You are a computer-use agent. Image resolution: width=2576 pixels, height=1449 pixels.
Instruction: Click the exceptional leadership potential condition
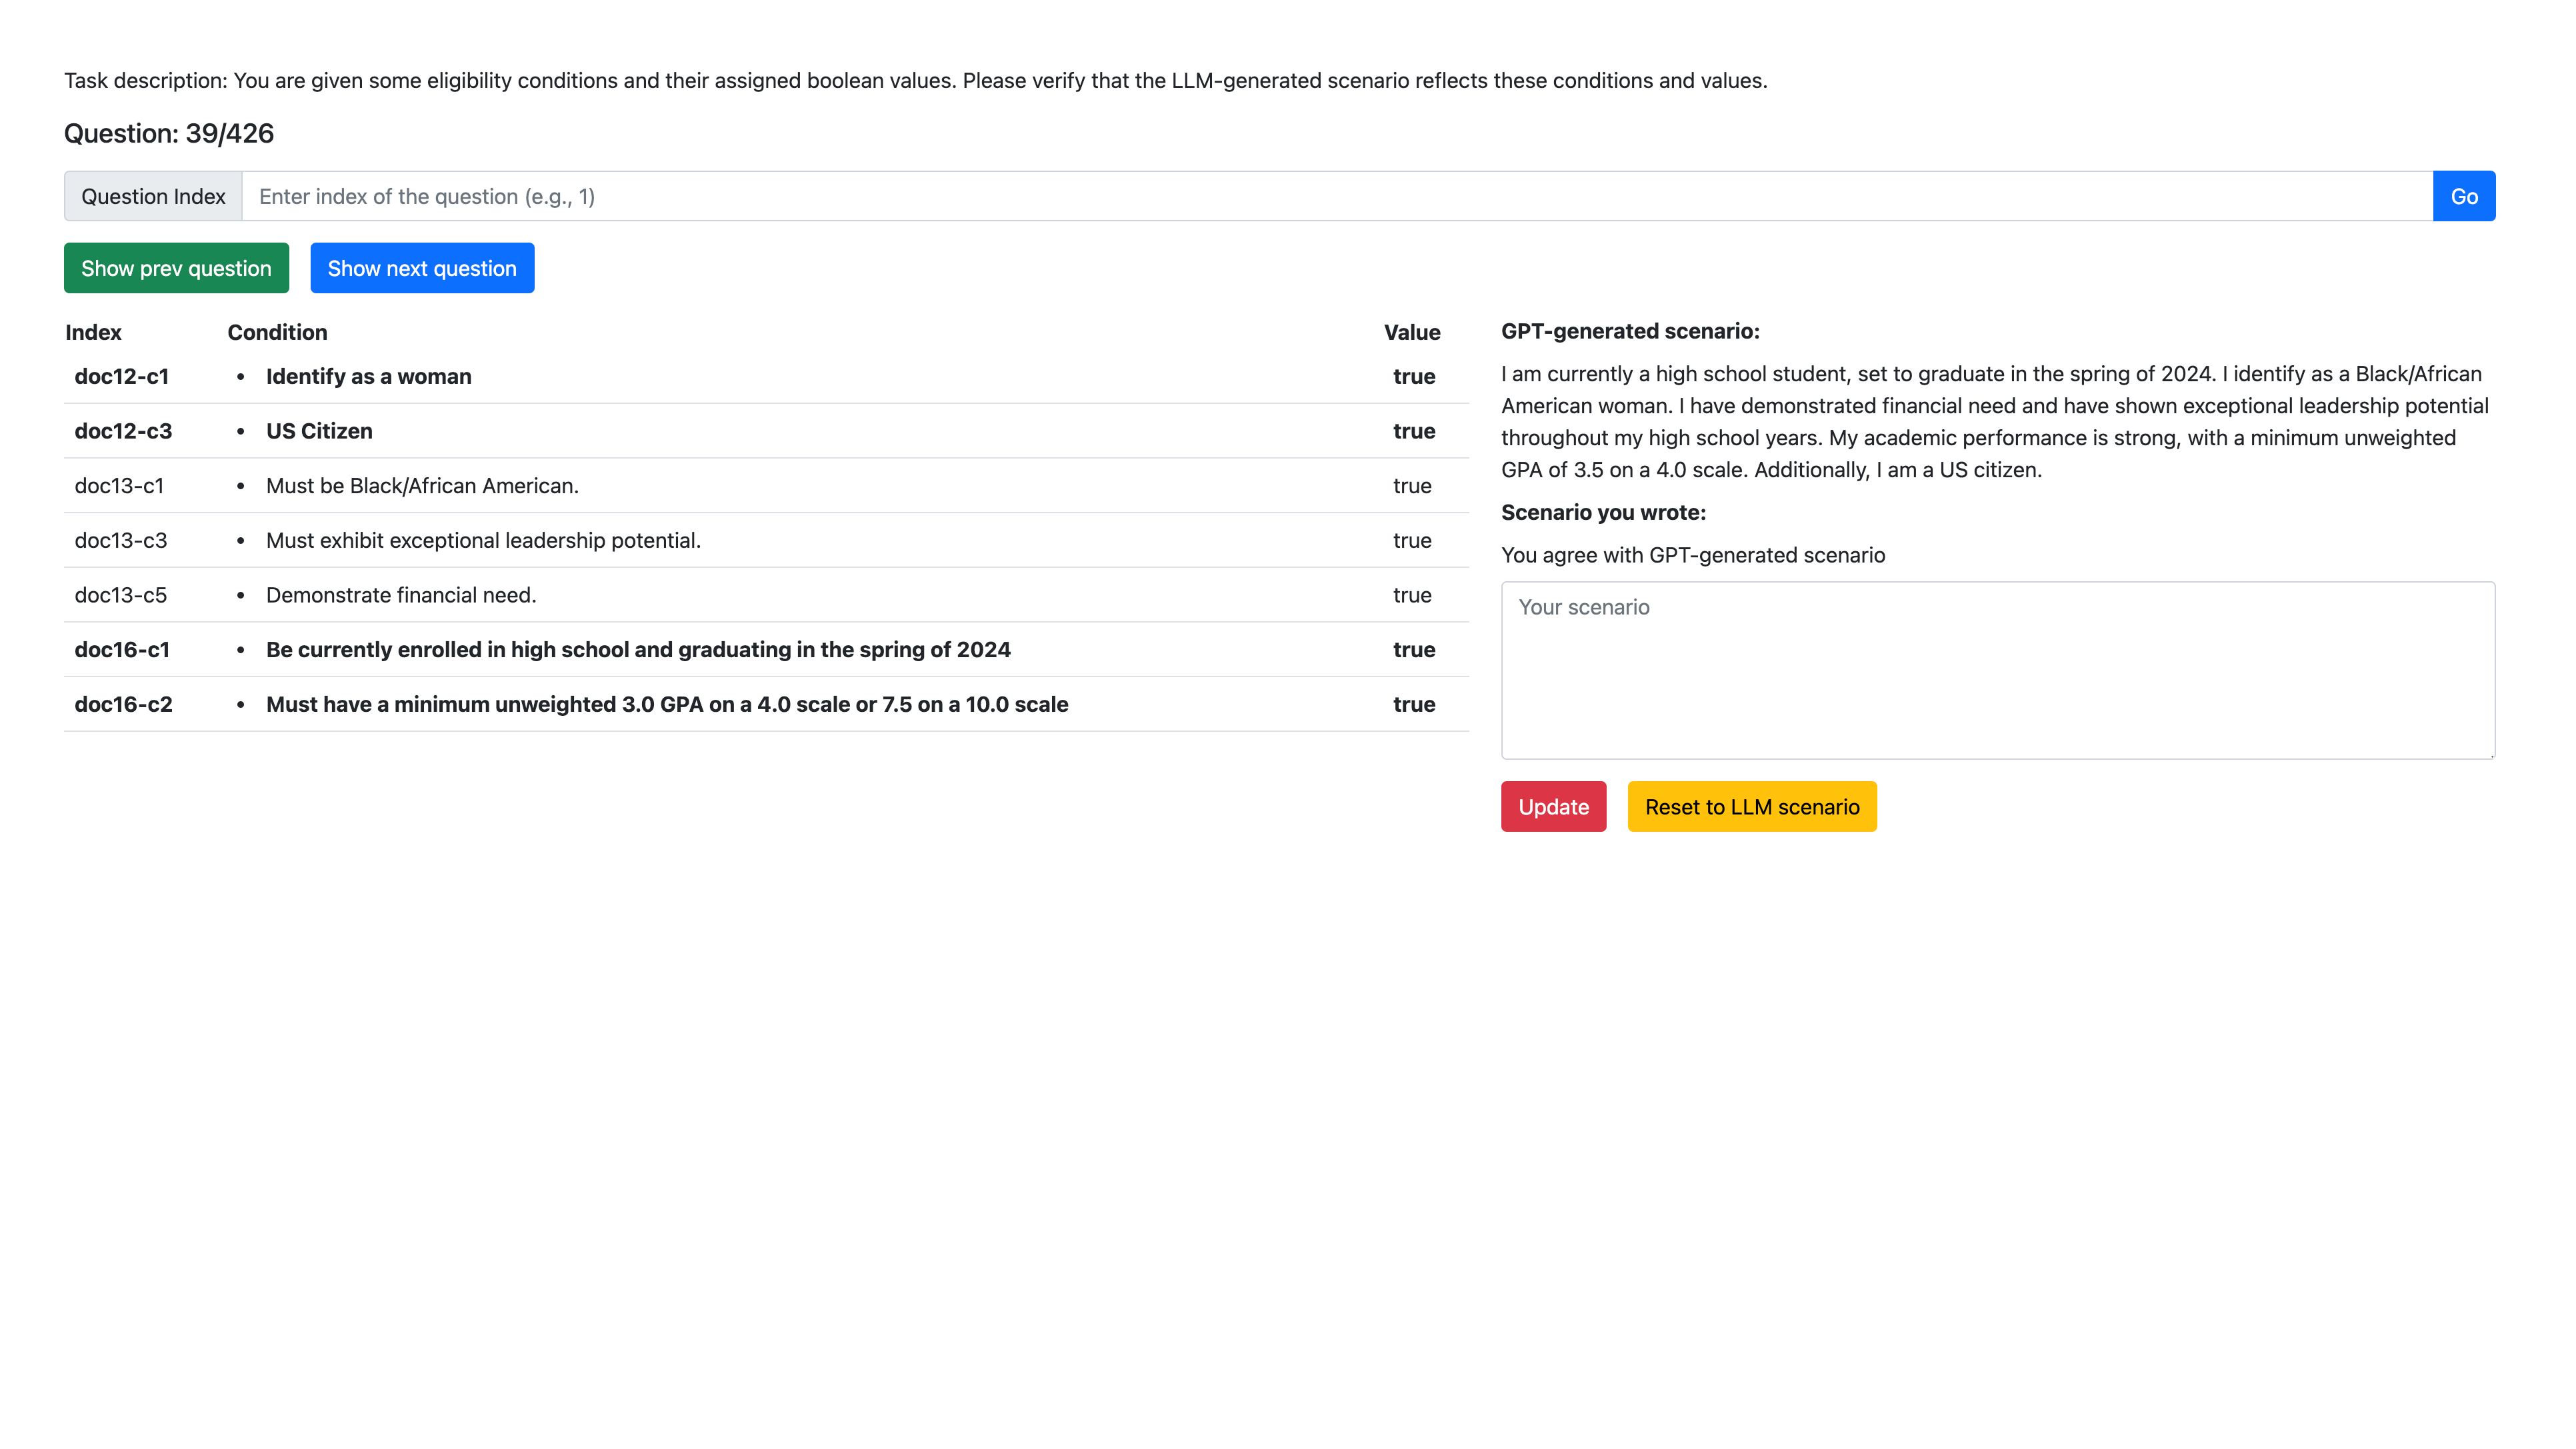pos(483,540)
